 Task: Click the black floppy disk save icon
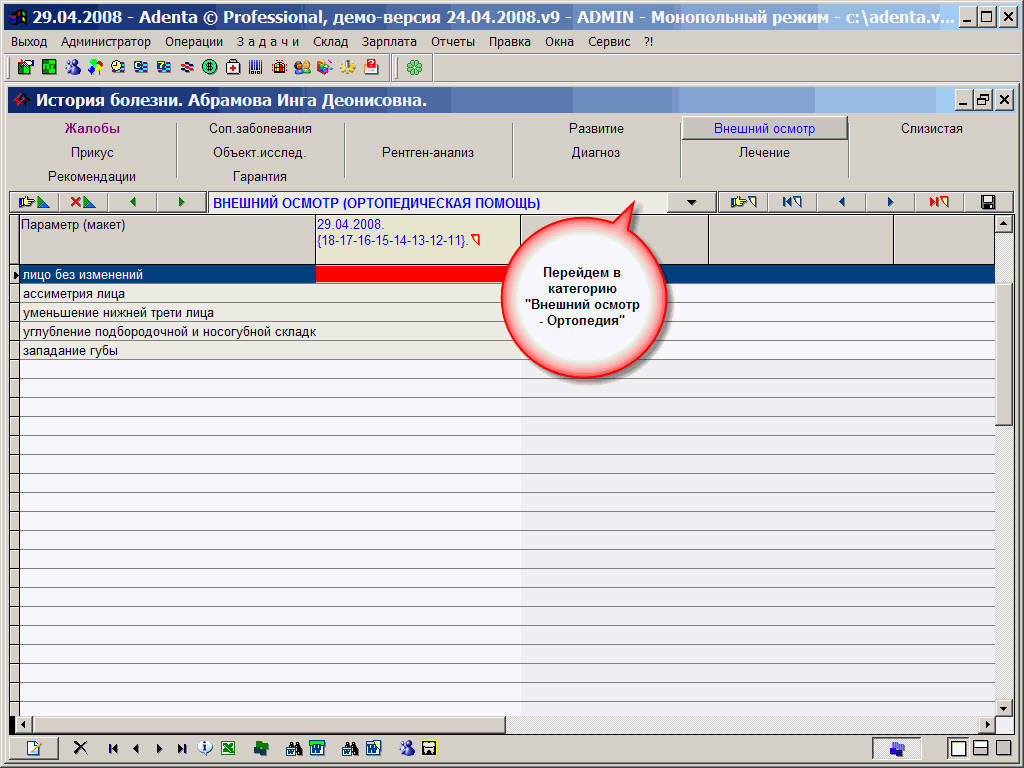coord(988,202)
